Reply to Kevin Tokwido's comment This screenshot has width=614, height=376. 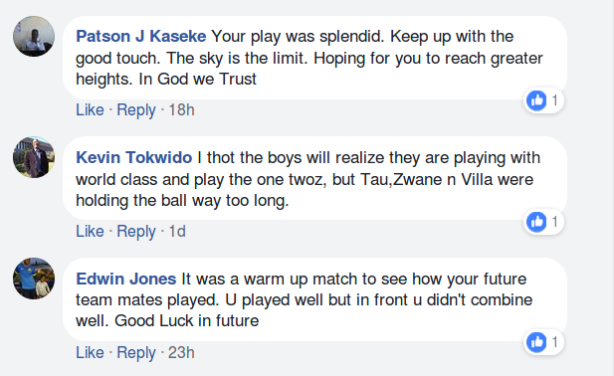(x=136, y=232)
